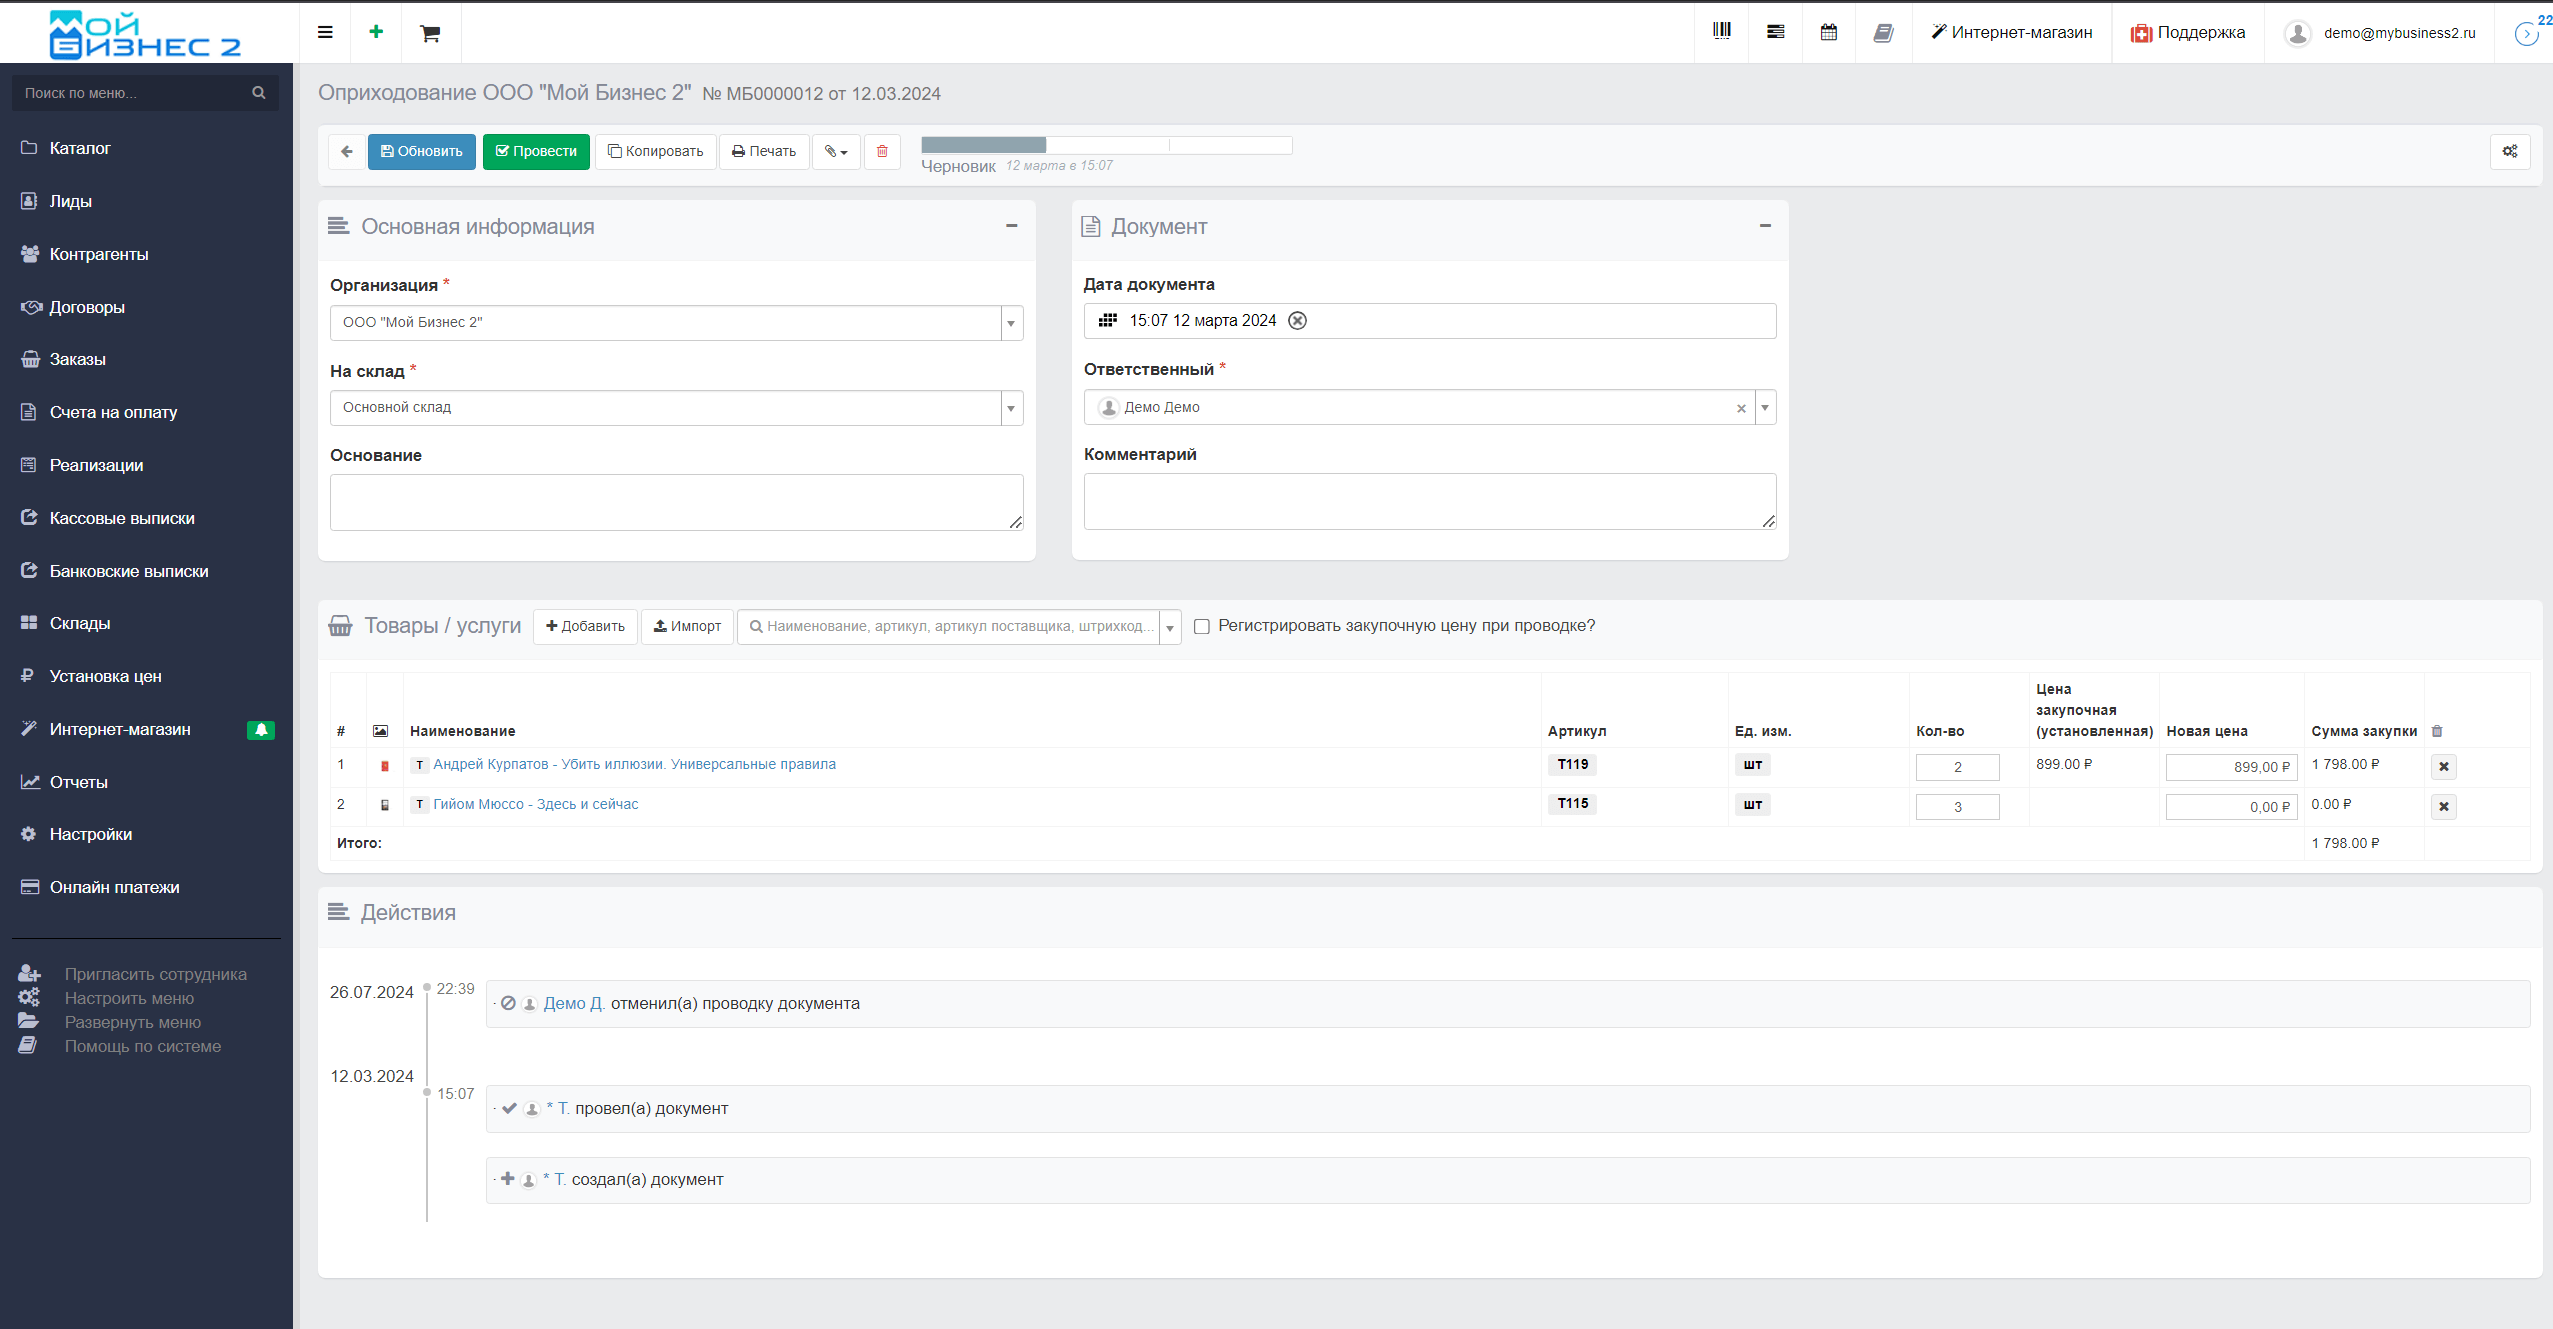Open the На склад warehouse dropdown
The image size is (2553, 1329).
pos(1011,408)
